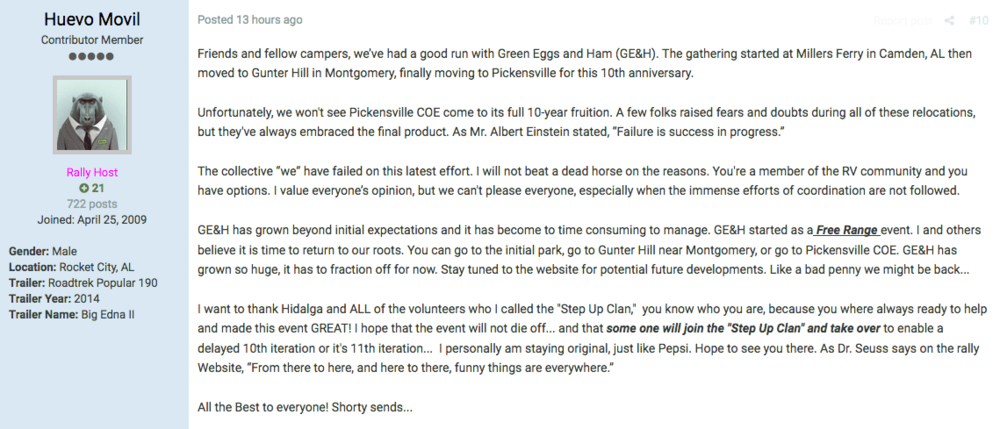Click the green reputation plus icon

tap(83, 187)
